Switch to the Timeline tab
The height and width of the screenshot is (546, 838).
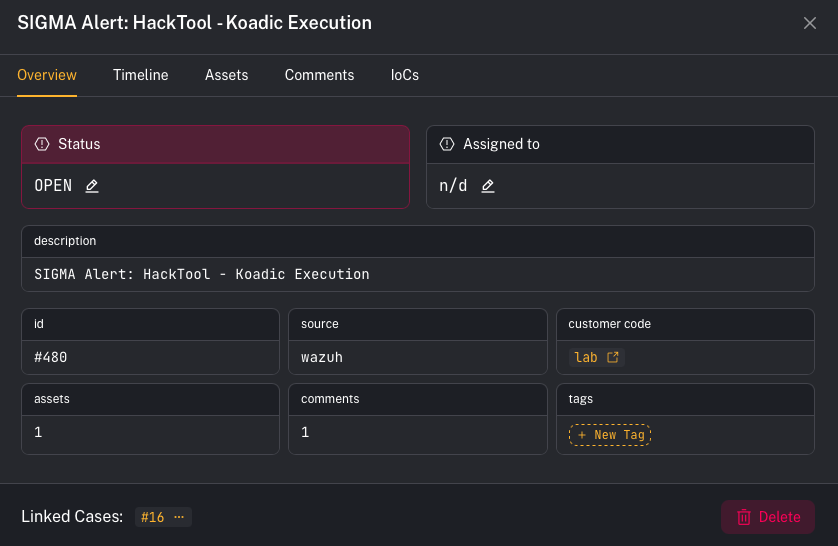click(140, 75)
